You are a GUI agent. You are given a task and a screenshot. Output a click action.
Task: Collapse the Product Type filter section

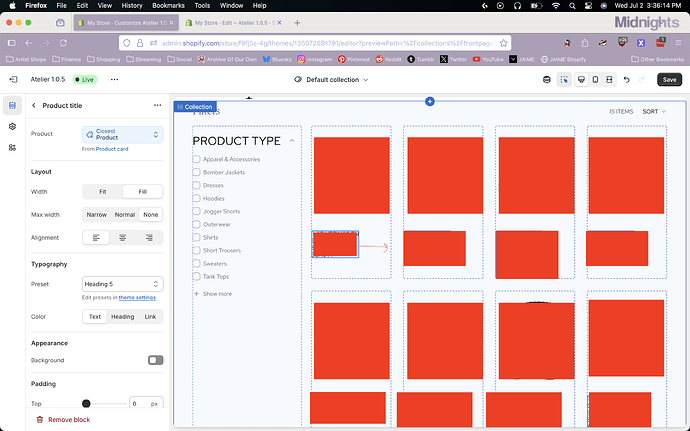[292, 141]
